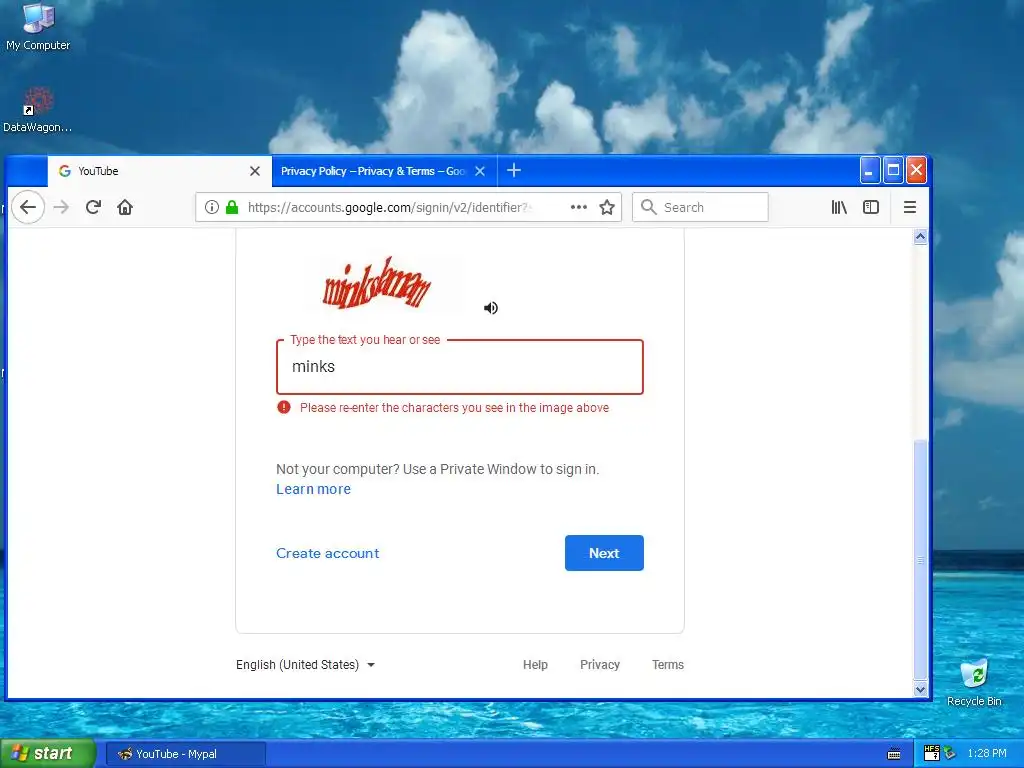Switch to the Privacy Policy tab

coord(384,171)
